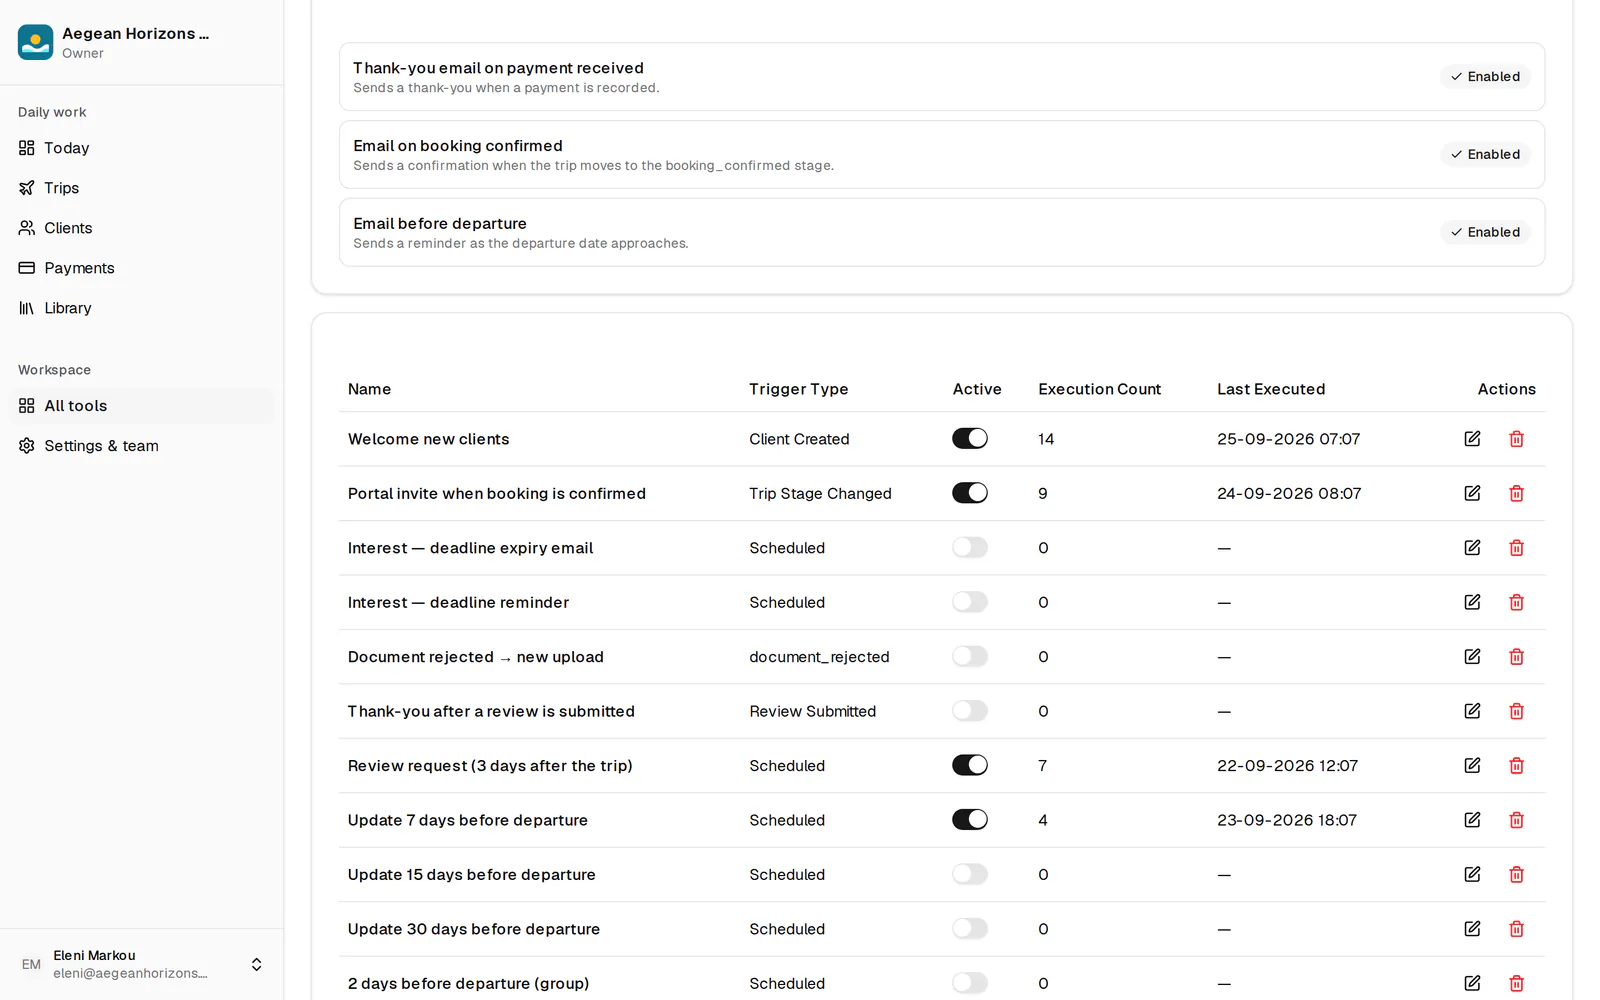
Task: Enable Update 15 days before departure toggle
Action: pyautogui.click(x=970, y=875)
